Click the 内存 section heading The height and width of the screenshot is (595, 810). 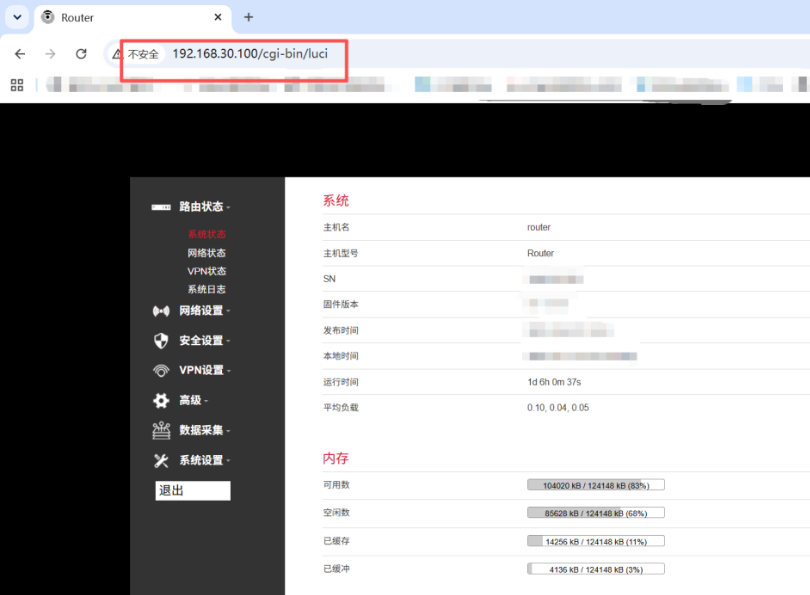click(336, 458)
